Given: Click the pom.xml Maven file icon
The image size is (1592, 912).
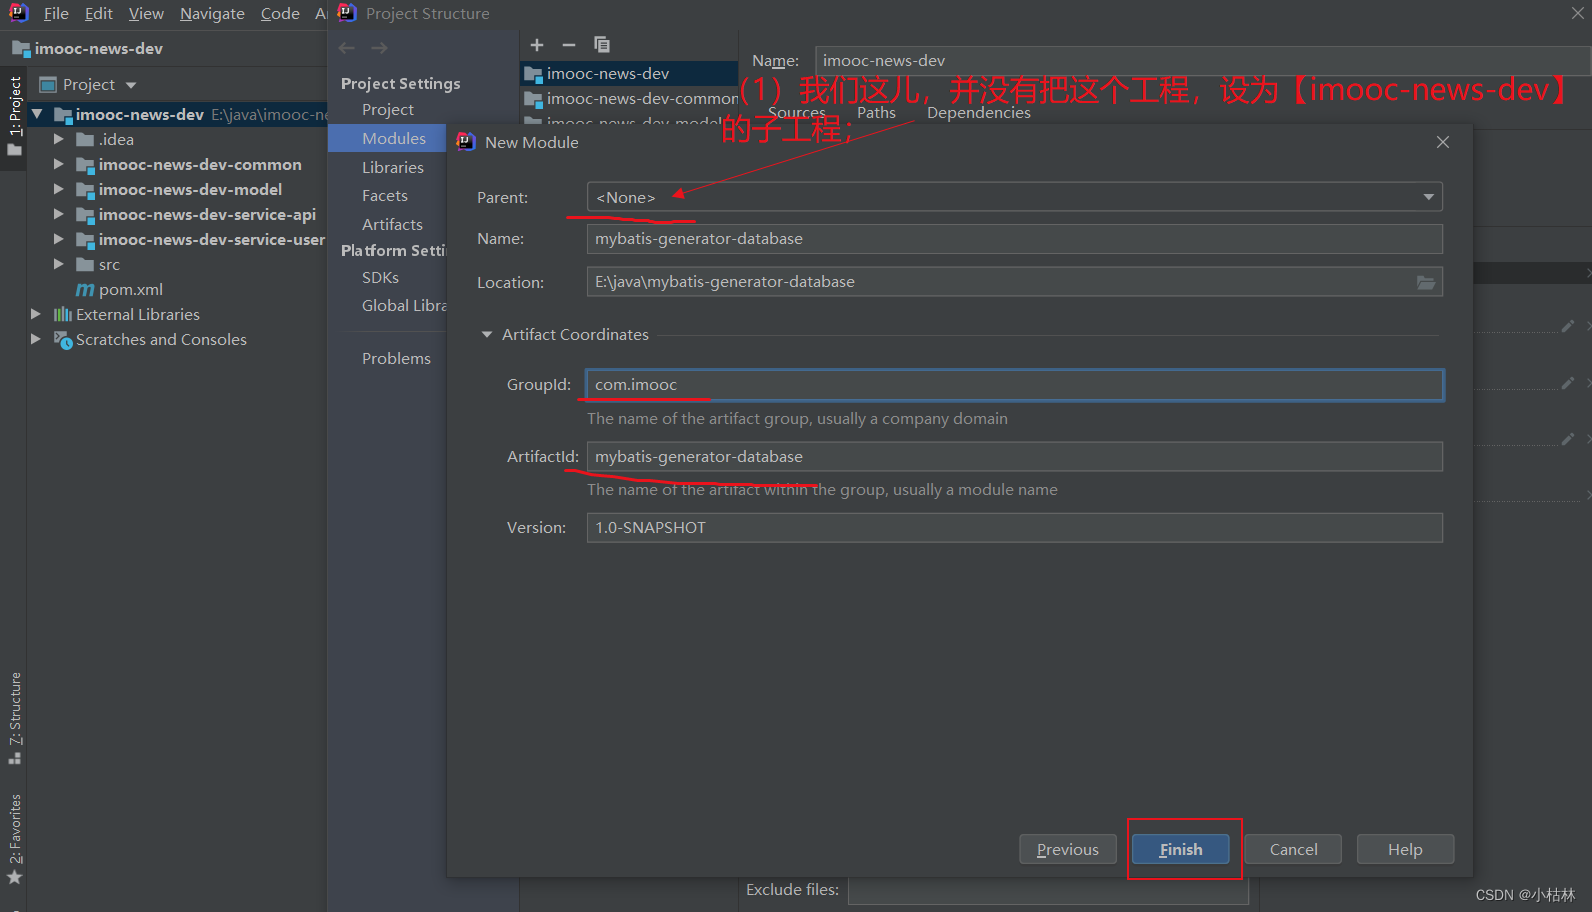Looking at the screenshot, I should (85, 290).
